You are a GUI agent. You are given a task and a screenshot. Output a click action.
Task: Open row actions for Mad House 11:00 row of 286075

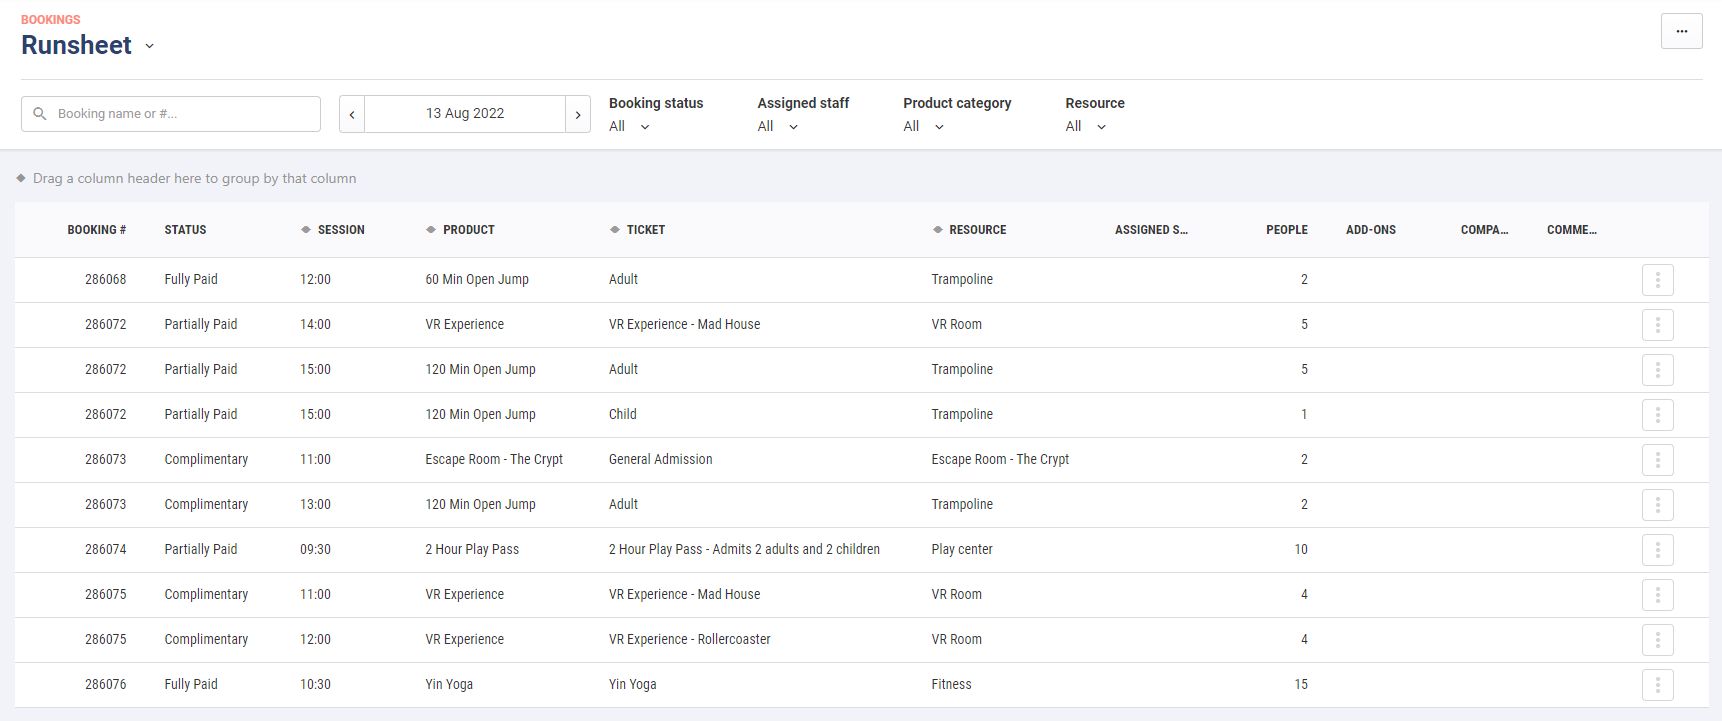pos(1657,595)
